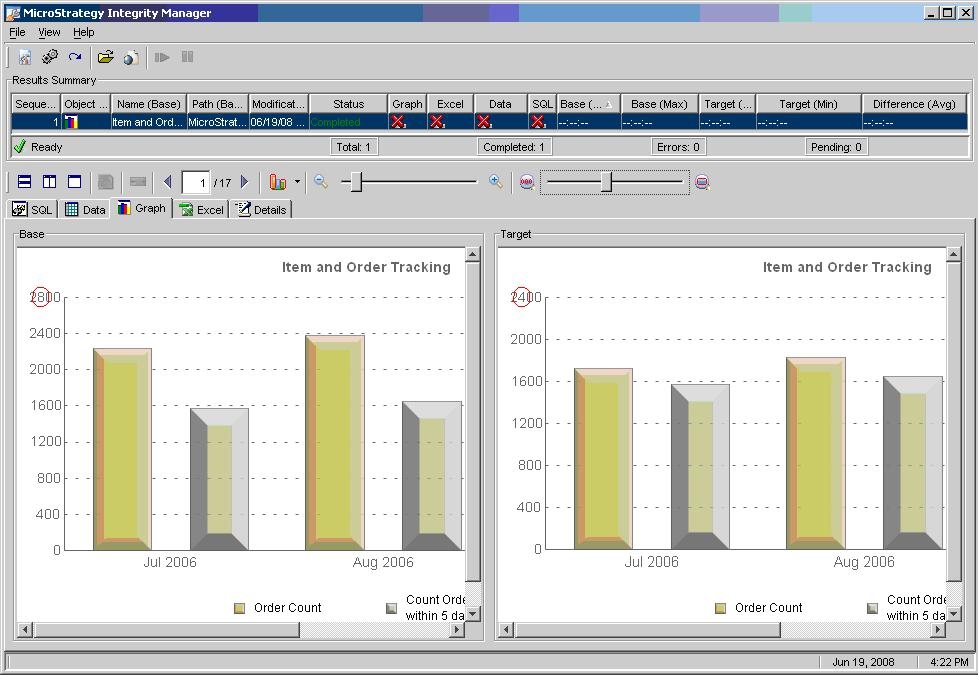Image resolution: width=978 pixels, height=675 pixels.
Task: Click the second toolbar slider thumb
Action: (607, 182)
